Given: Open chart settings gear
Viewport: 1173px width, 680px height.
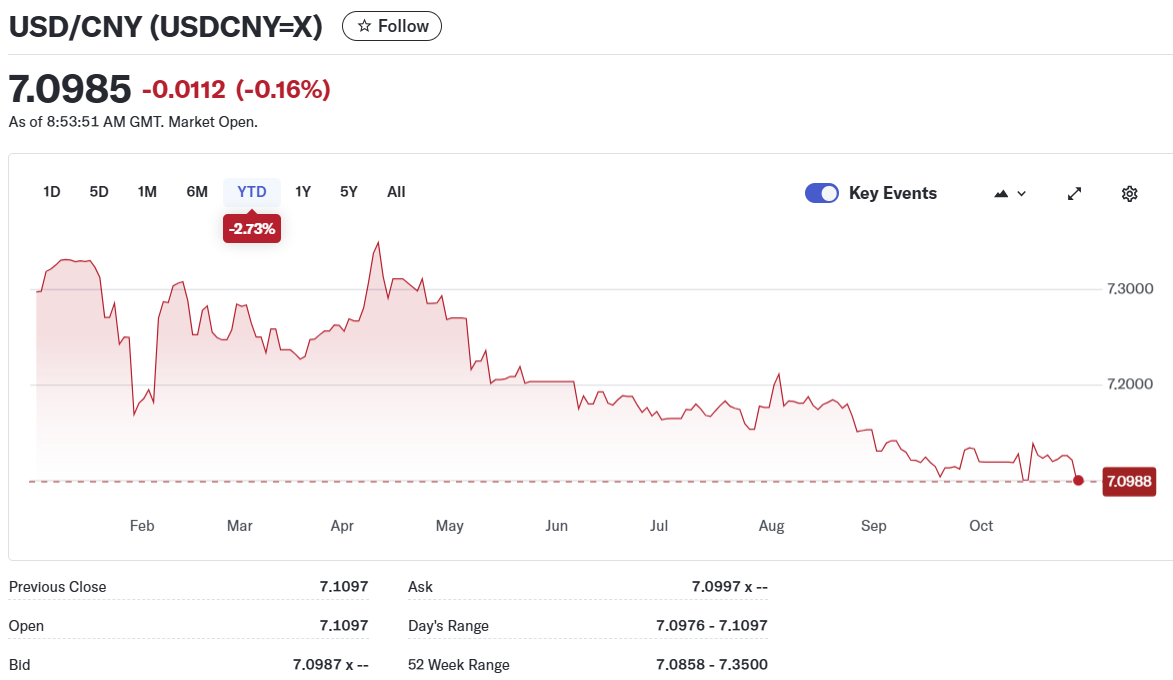Looking at the screenshot, I should (1130, 193).
